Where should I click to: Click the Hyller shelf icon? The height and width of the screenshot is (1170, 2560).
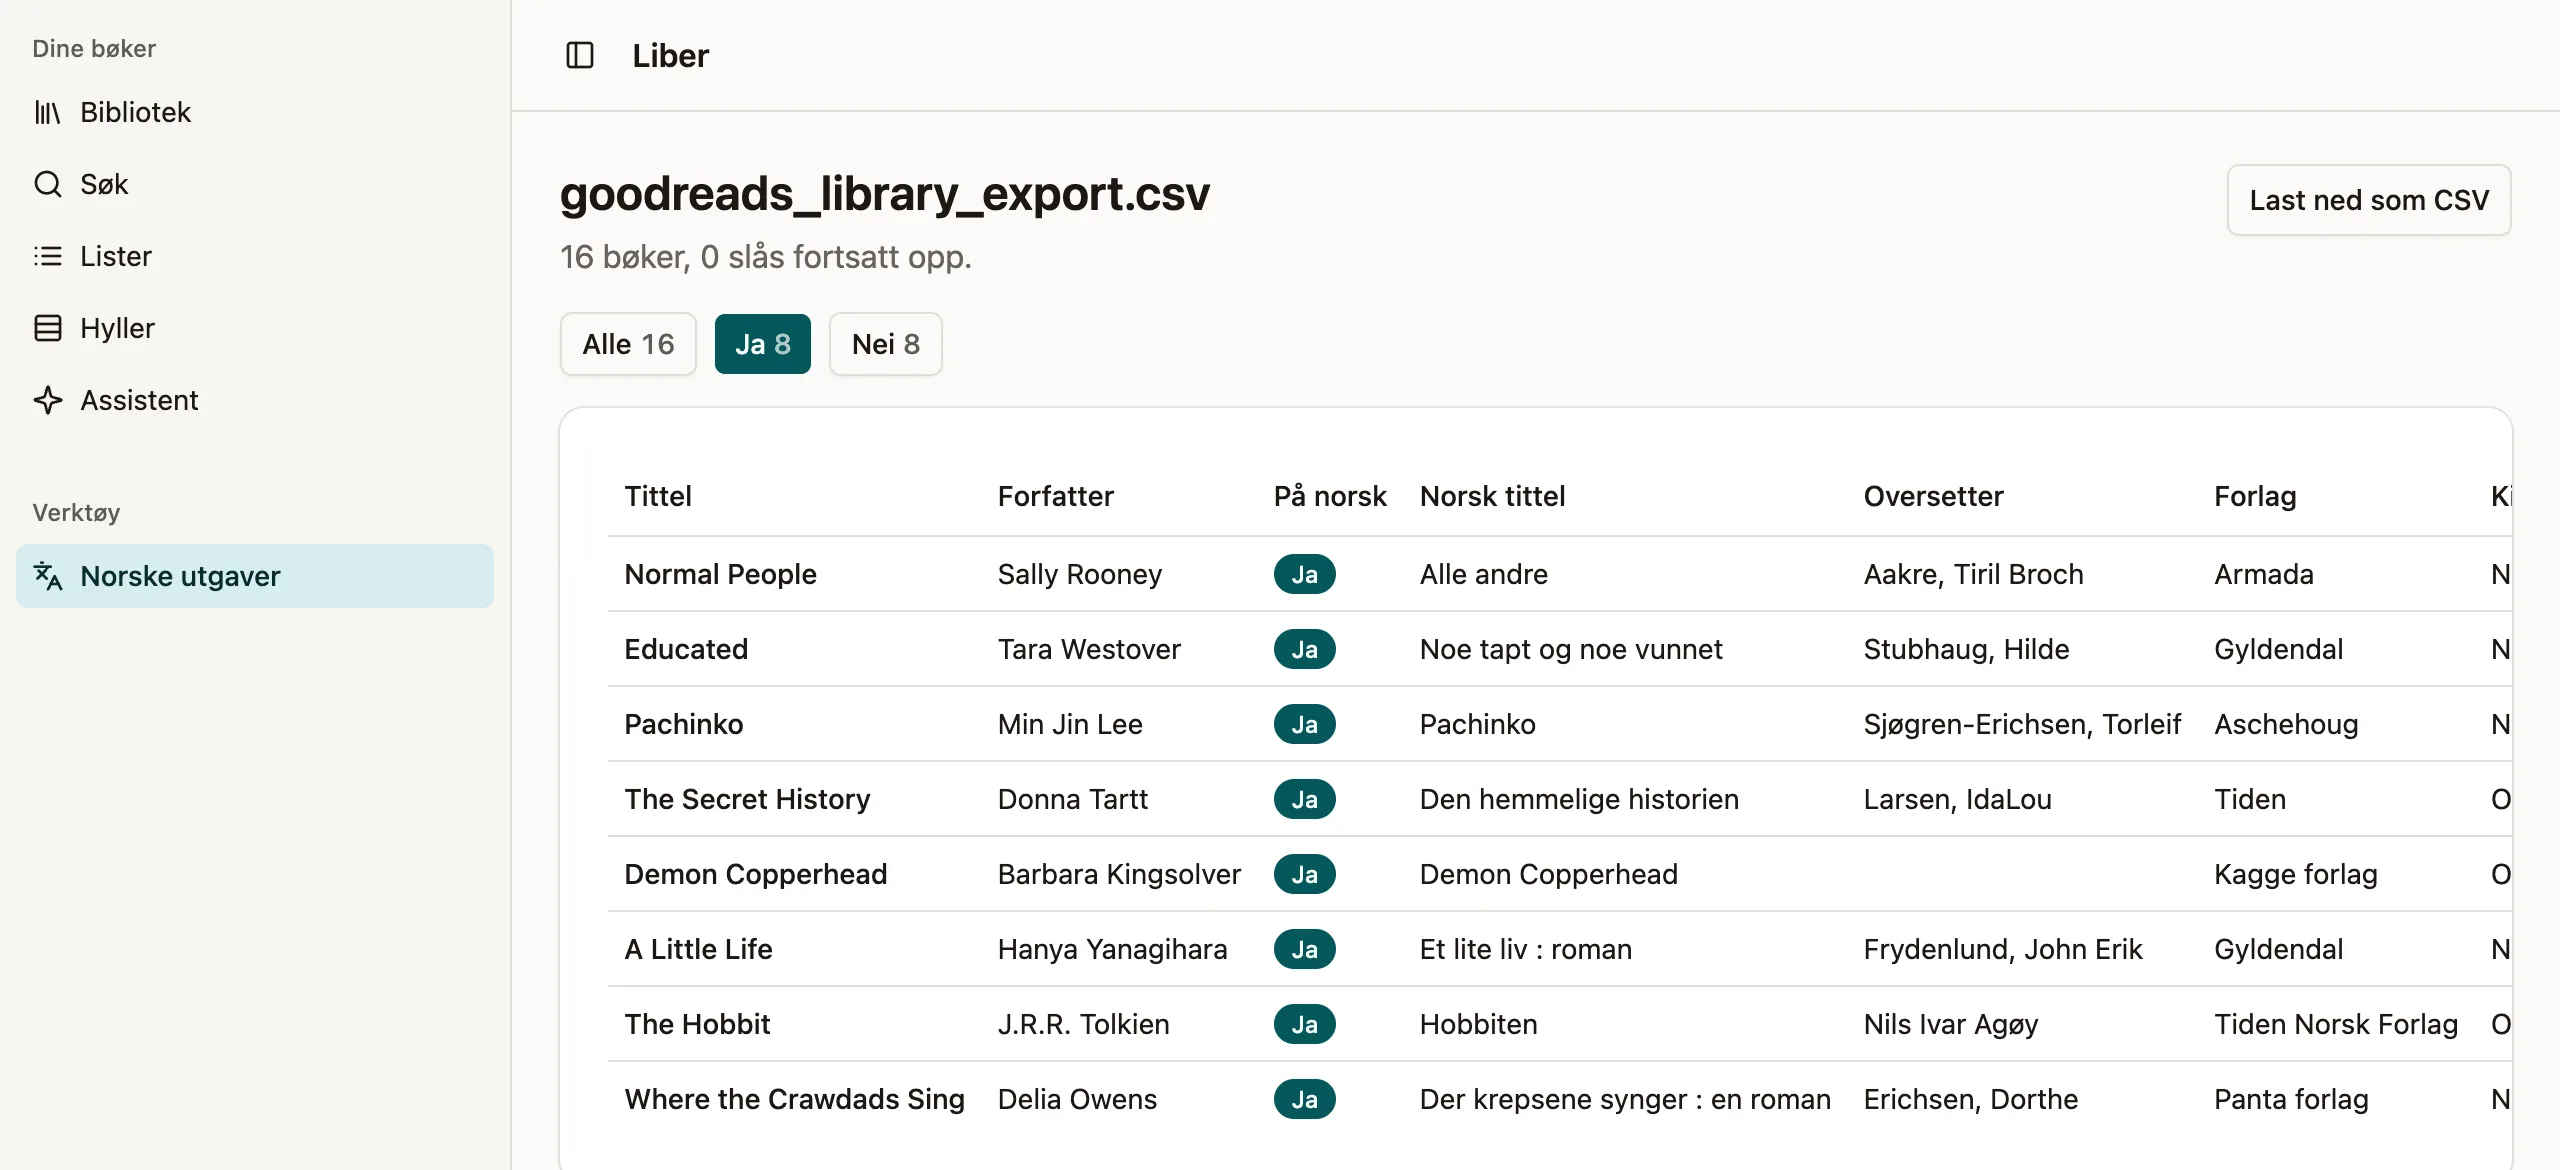pyautogui.click(x=47, y=328)
